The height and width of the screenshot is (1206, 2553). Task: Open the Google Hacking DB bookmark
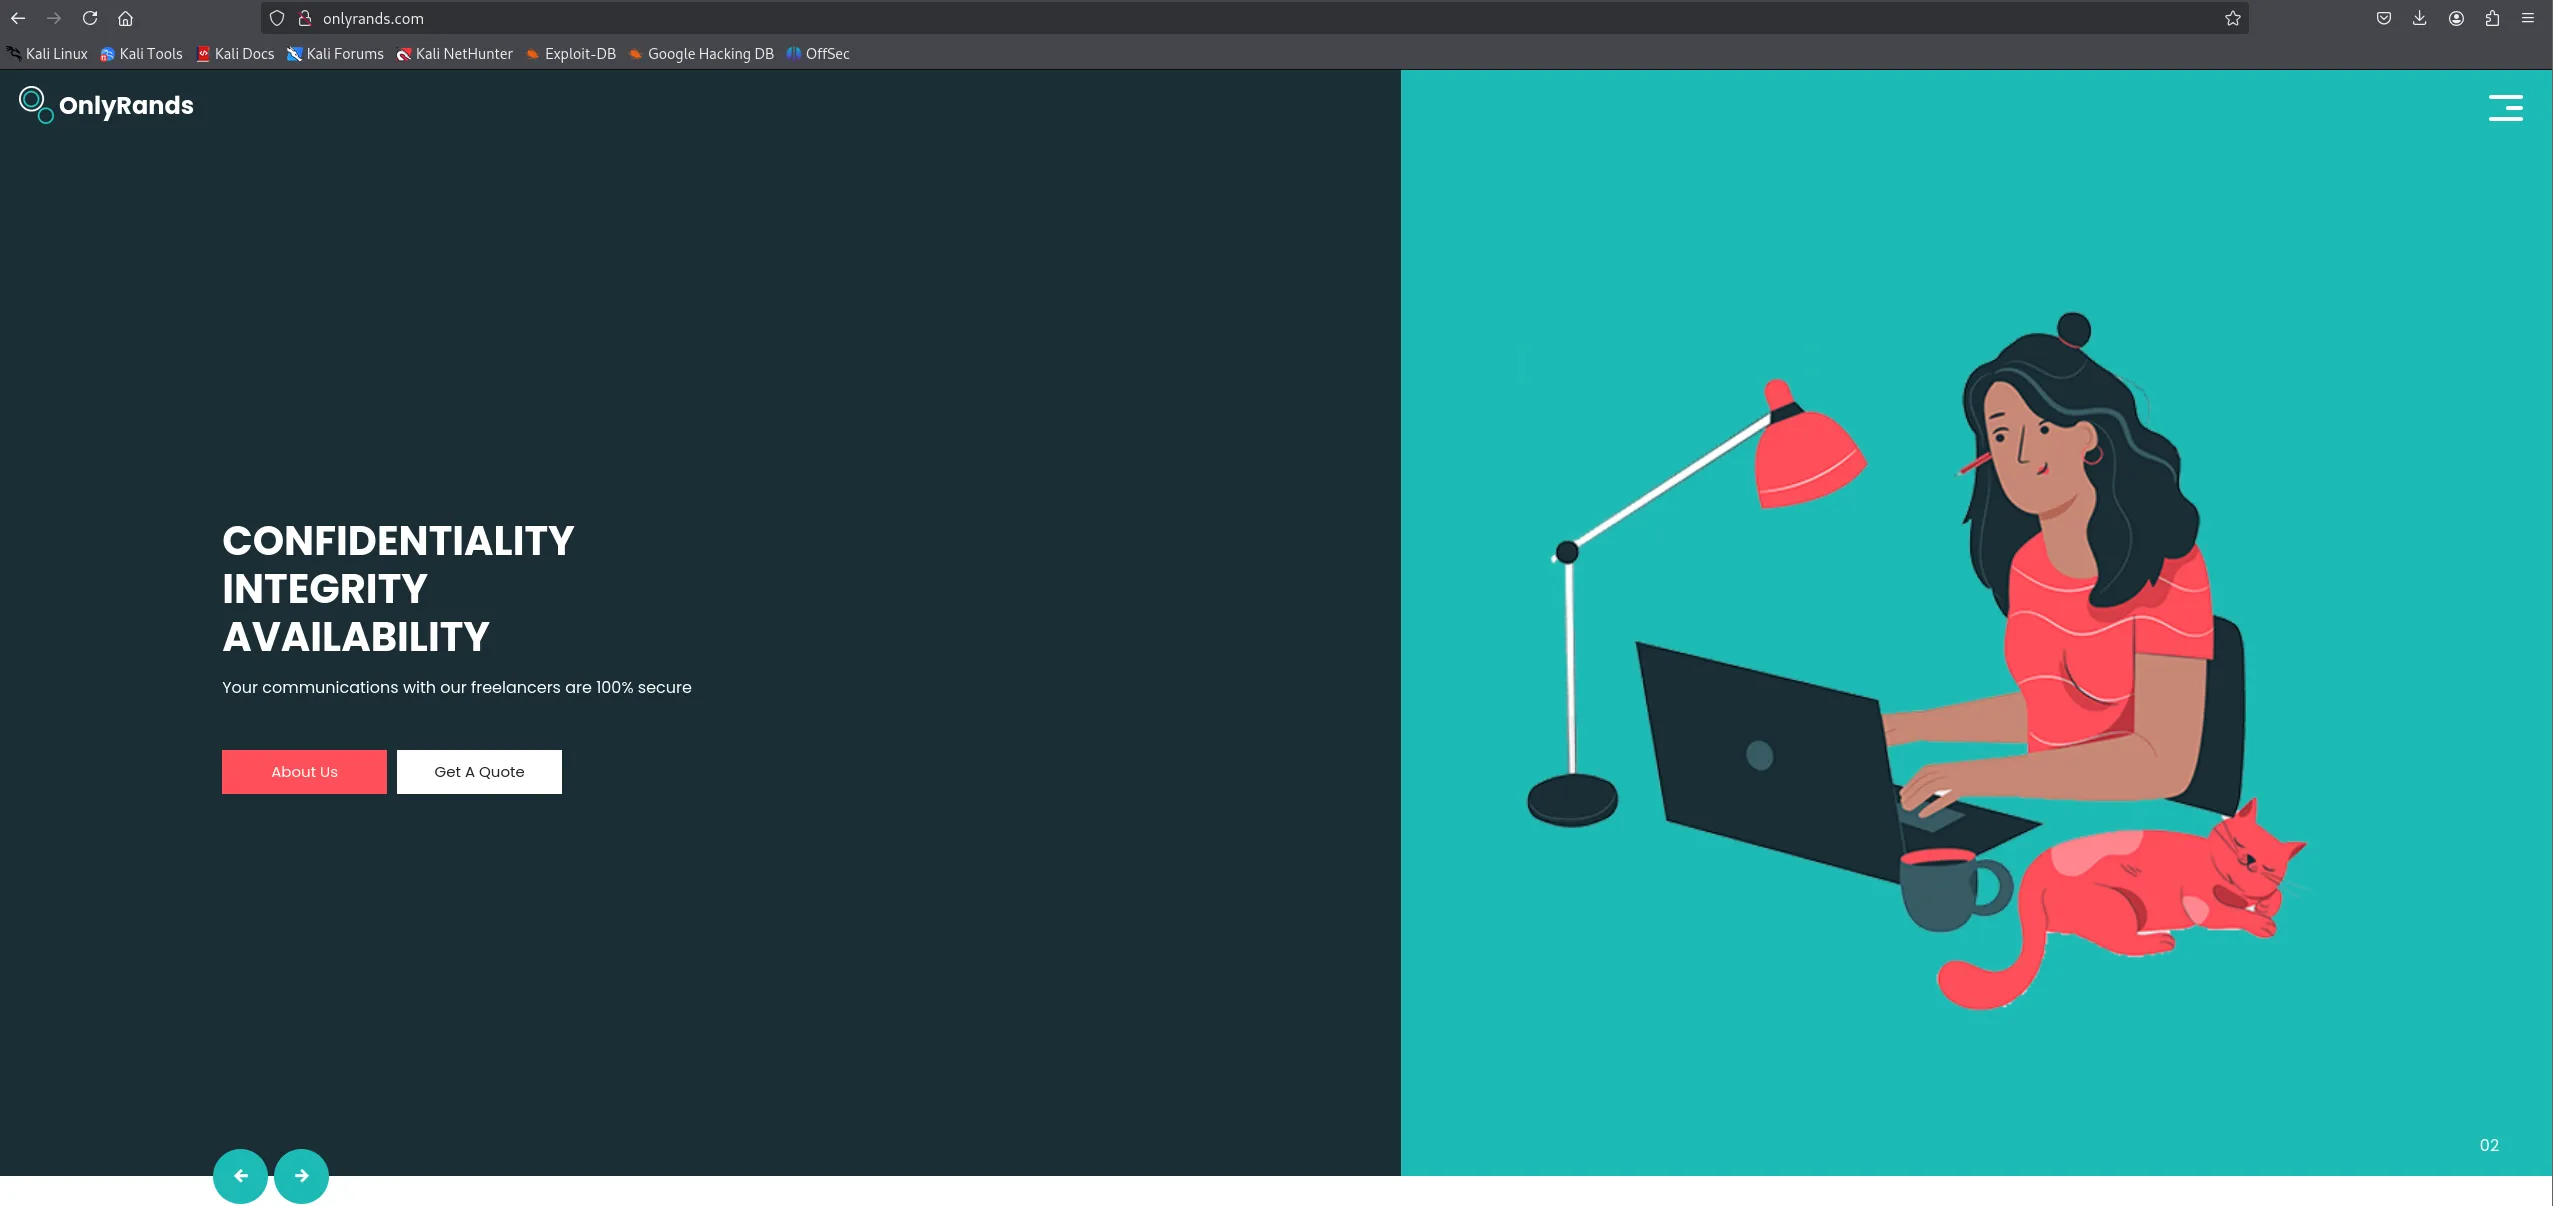coord(701,54)
